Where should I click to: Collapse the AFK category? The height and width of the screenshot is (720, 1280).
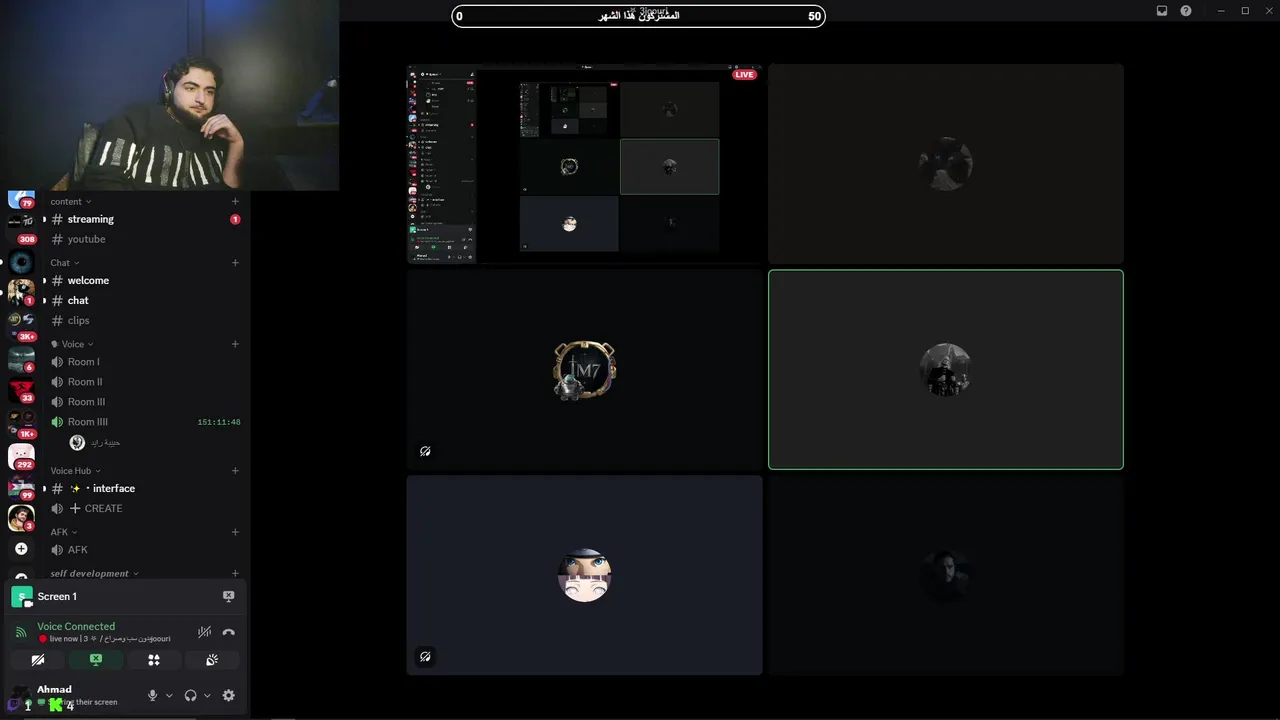click(64, 532)
